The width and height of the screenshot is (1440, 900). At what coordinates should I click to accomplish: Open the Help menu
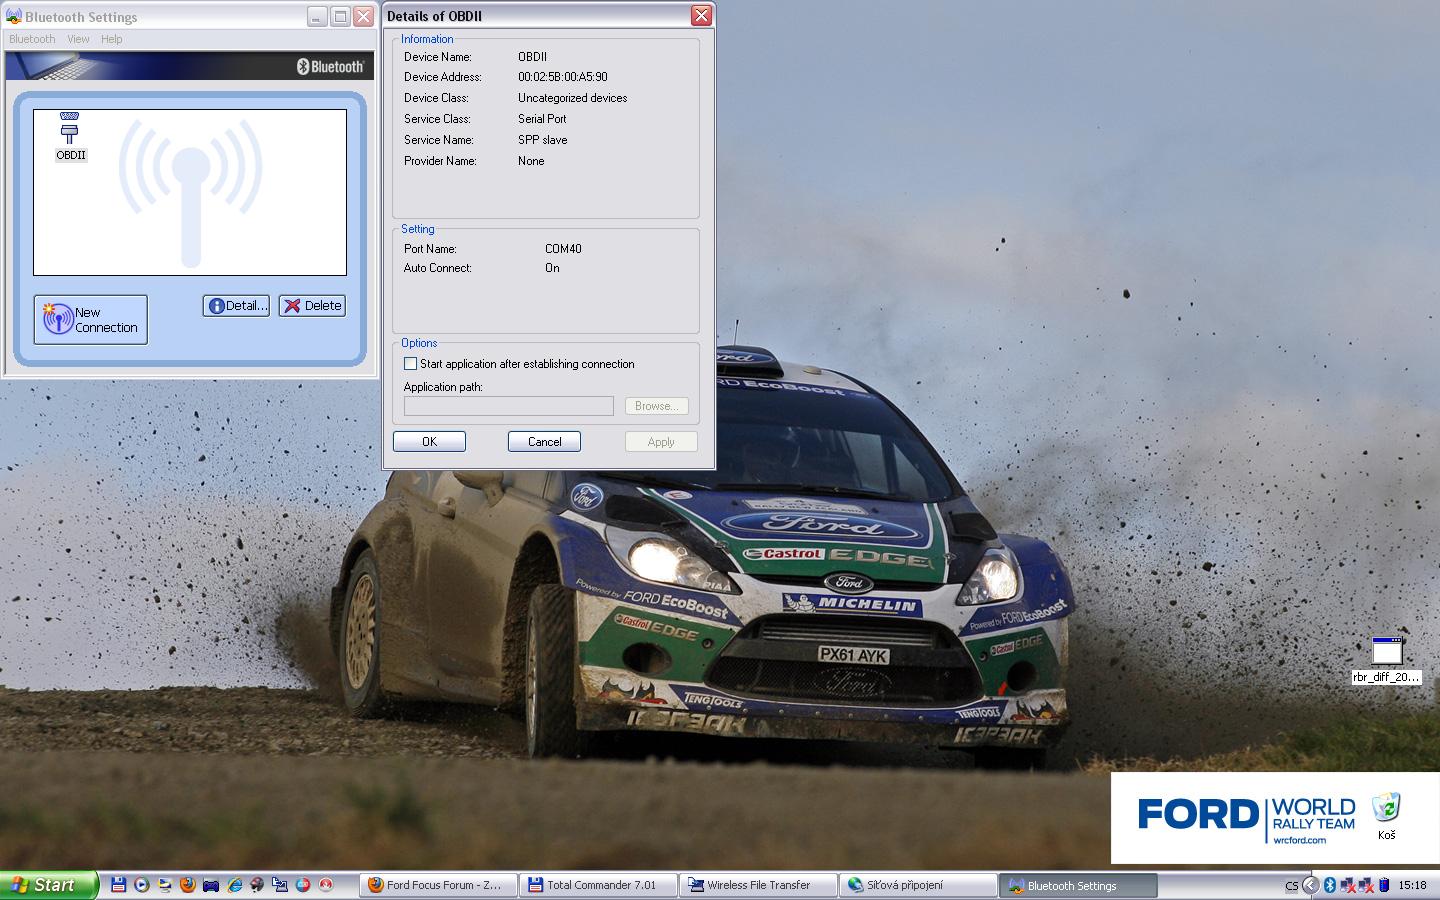pos(111,39)
